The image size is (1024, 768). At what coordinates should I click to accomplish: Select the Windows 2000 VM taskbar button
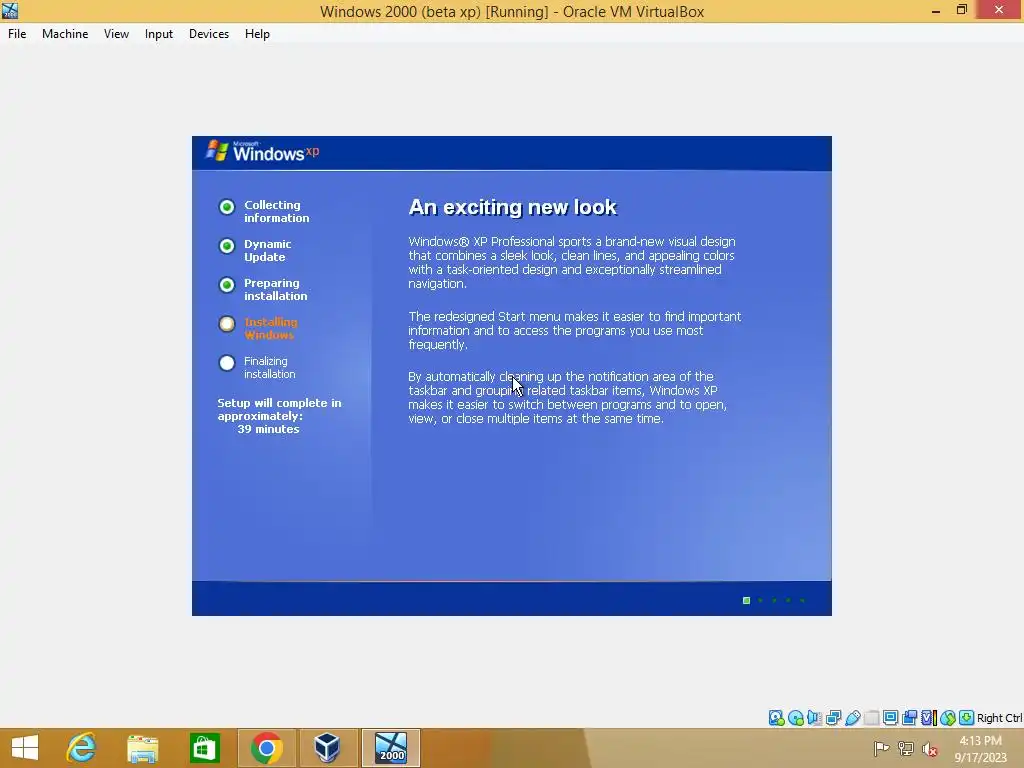coord(391,748)
